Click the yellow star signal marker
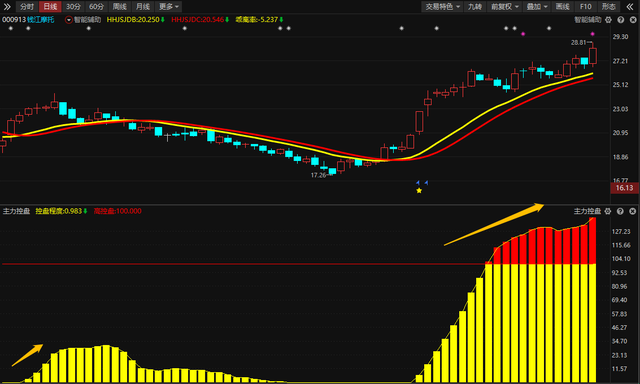 [x=419, y=190]
